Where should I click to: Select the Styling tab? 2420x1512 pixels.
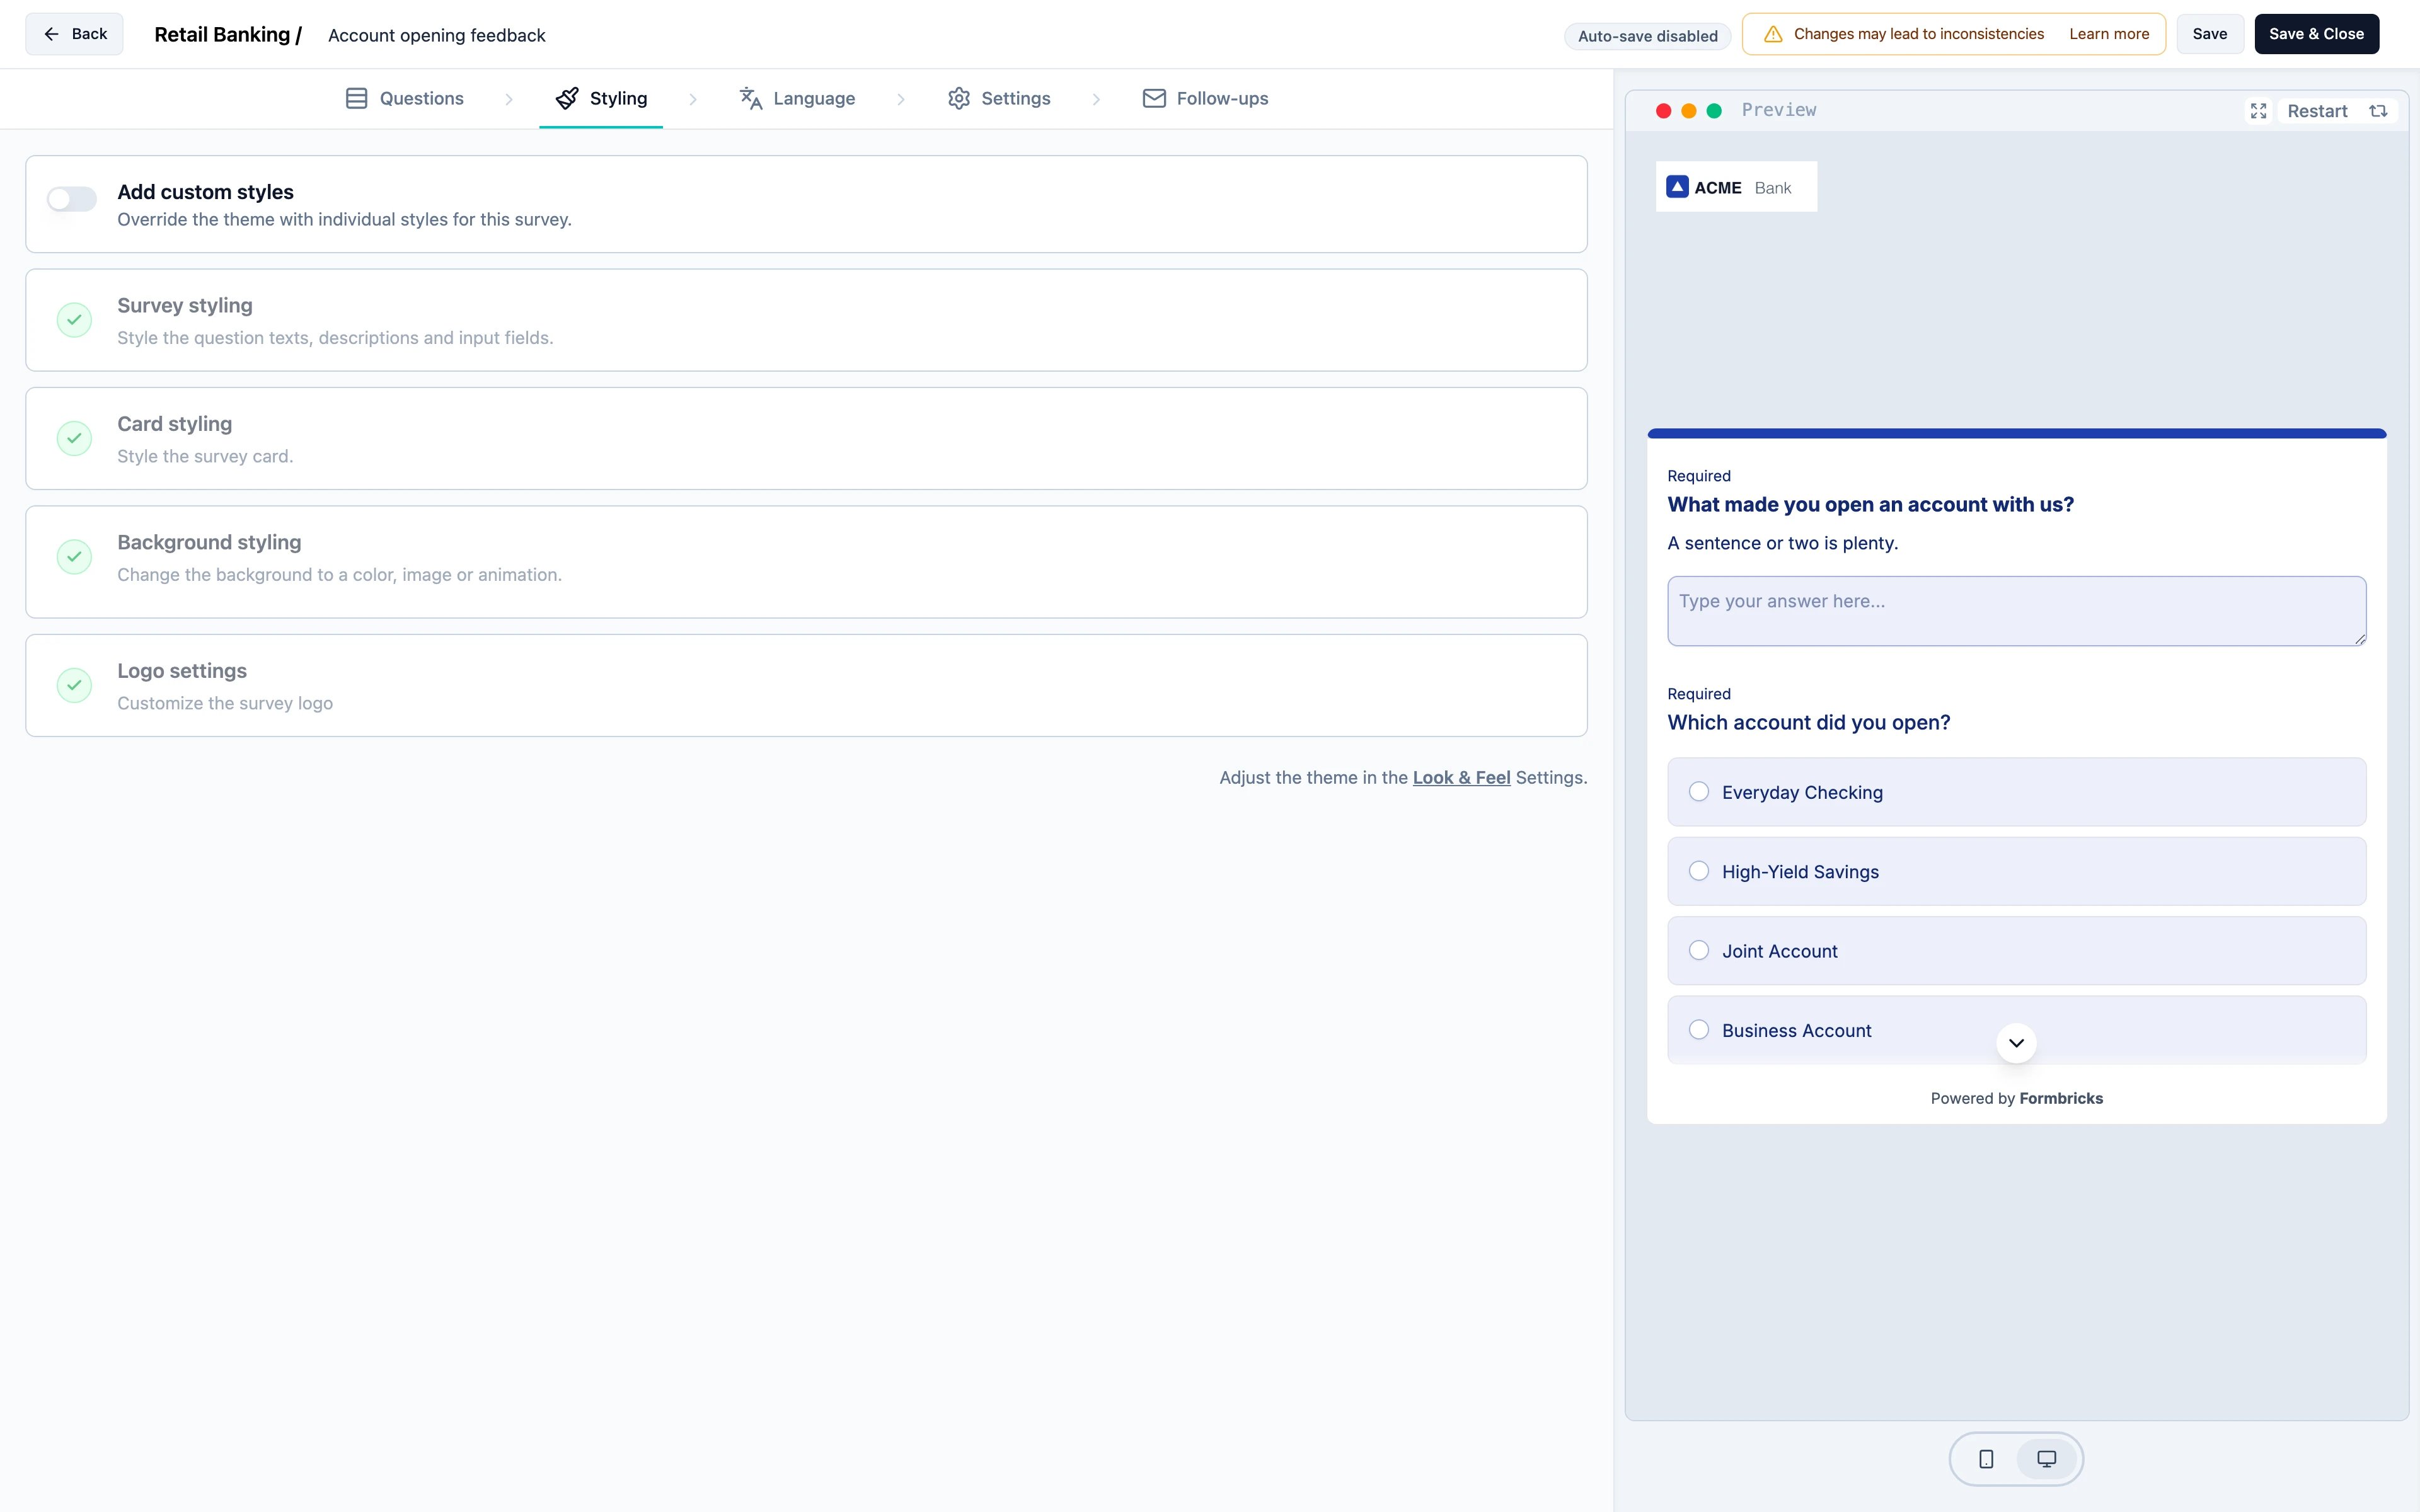point(601,98)
